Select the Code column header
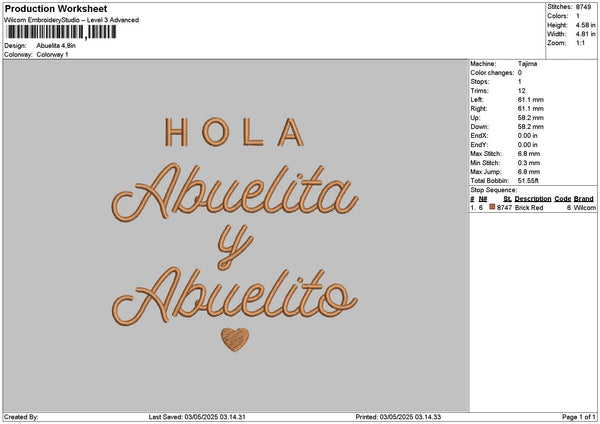The height and width of the screenshot is (424, 600). 563,198
